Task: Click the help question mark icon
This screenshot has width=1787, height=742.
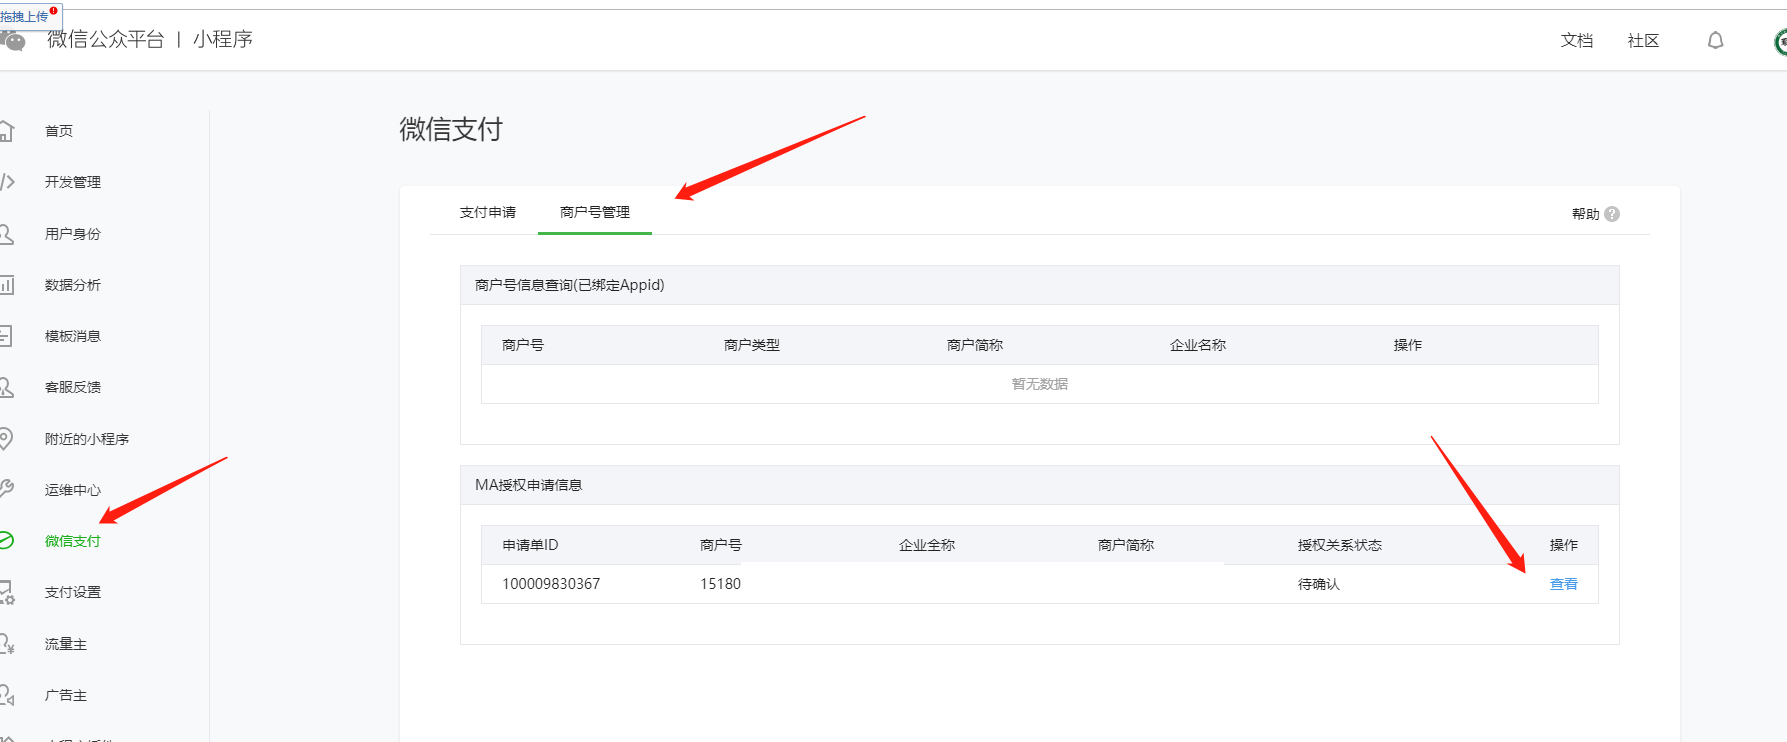Action: [1612, 214]
